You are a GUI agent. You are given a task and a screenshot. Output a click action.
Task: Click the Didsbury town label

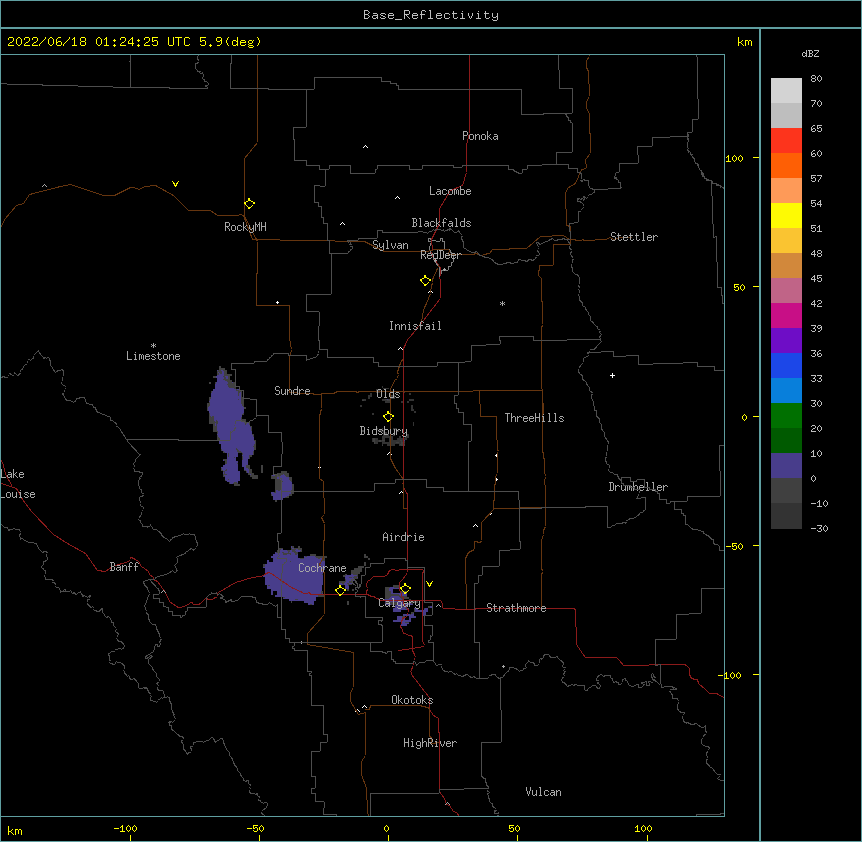384,431
